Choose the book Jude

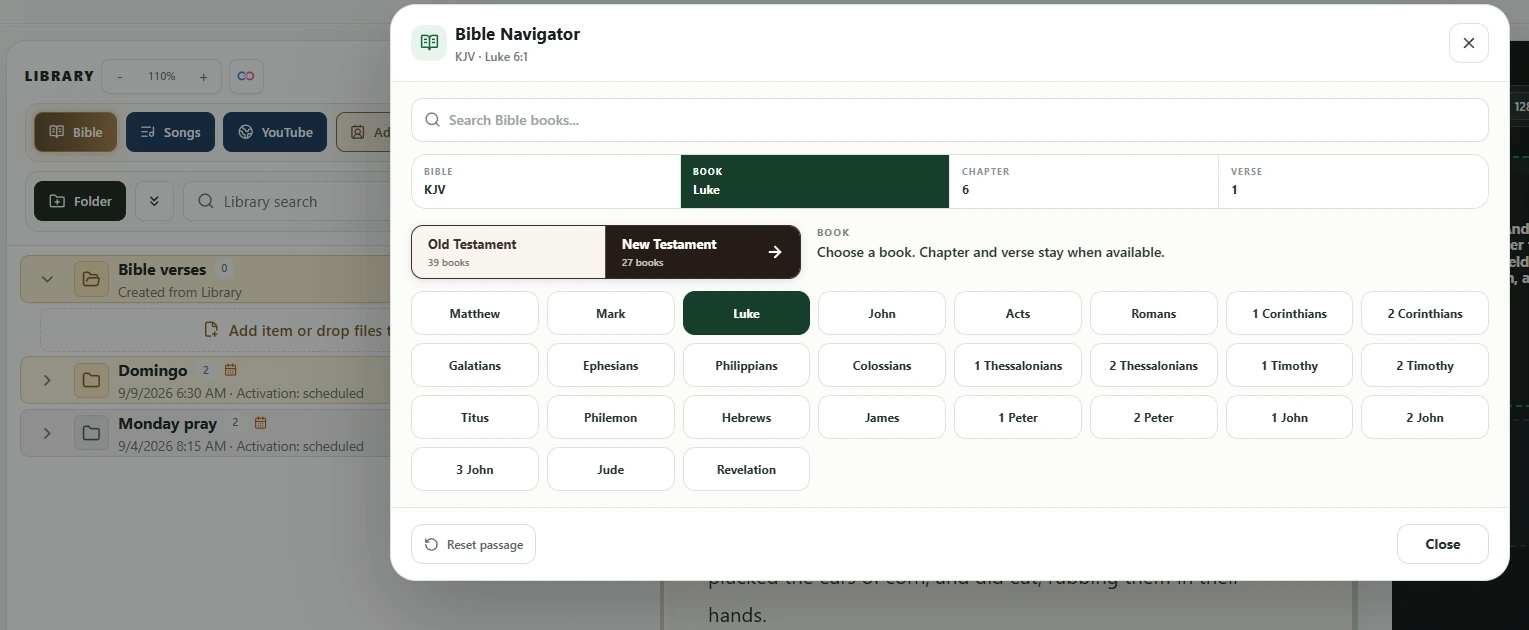[611, 469]
